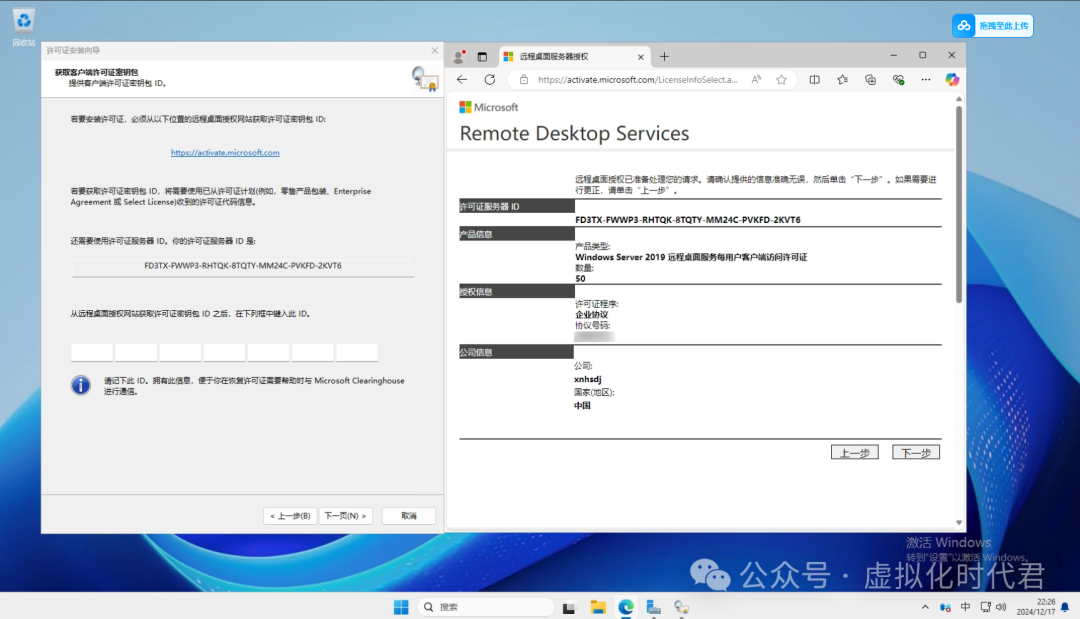Open the Copilot sidebar icon
The height and width of the screenshot is (619, 1080).
coord(952,80)
